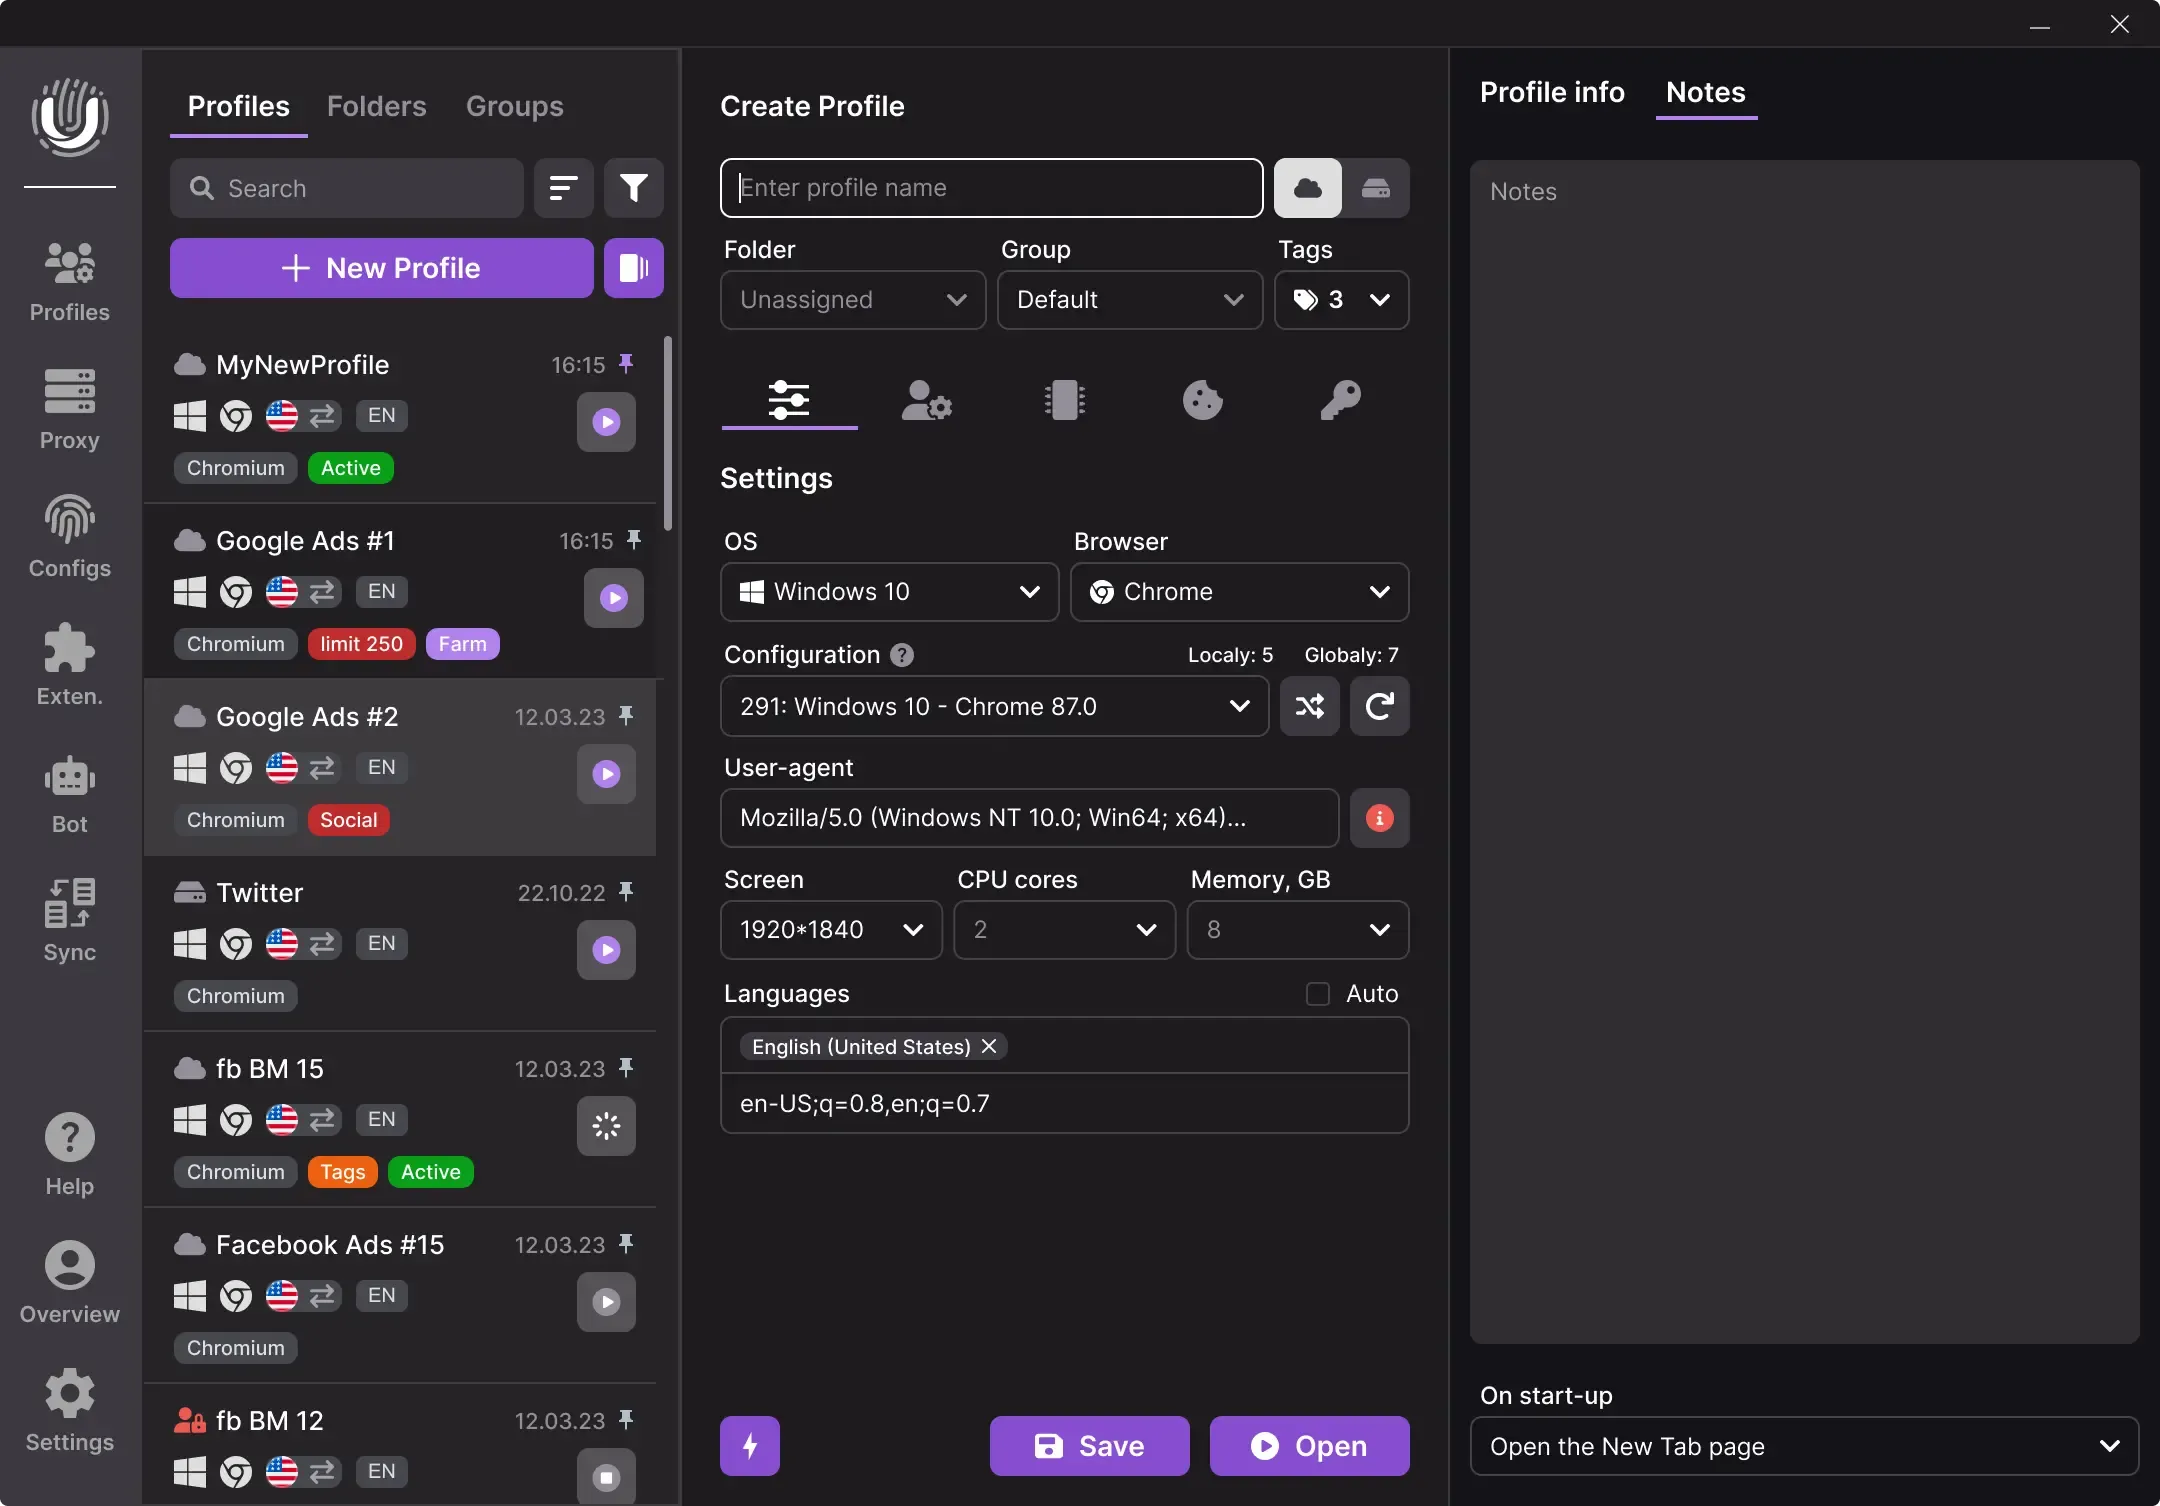Click the funnel filter icon

click(x=633, y=188)
